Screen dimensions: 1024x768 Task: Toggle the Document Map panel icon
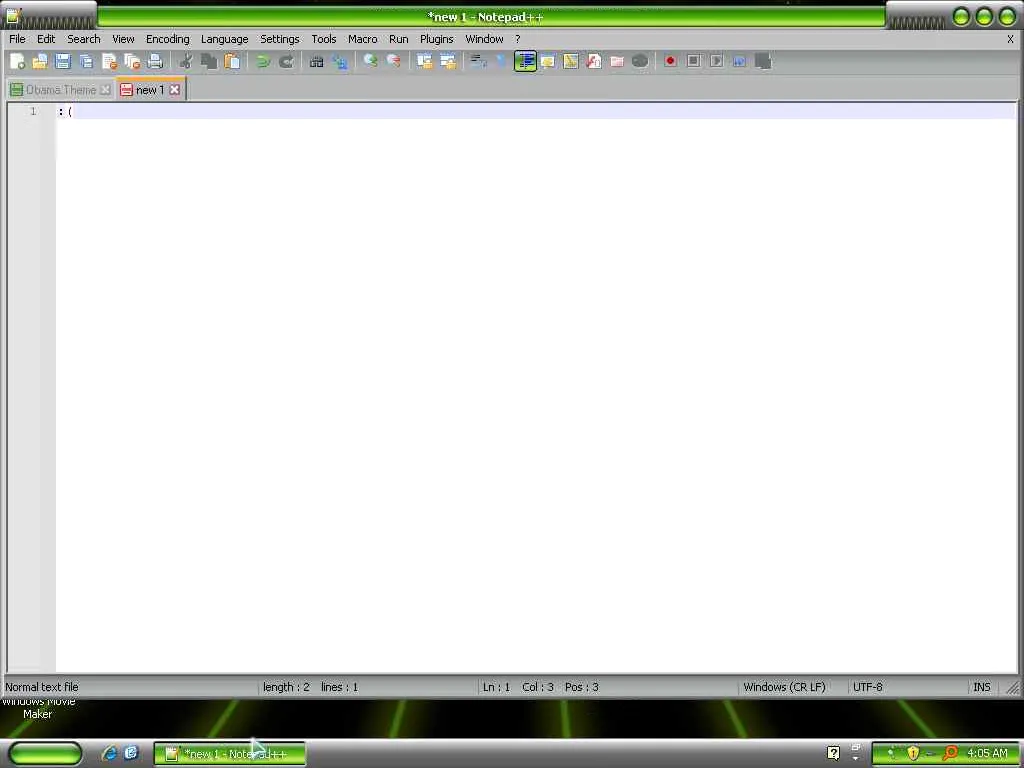pyautogui.click(x=571, y=61)
